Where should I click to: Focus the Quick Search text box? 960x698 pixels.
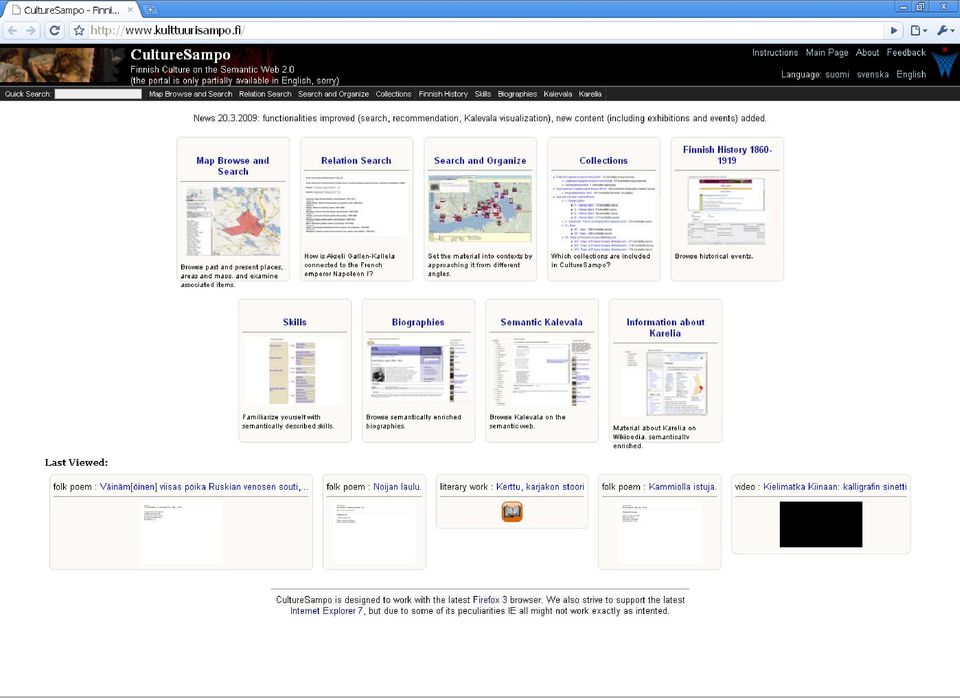98,94
